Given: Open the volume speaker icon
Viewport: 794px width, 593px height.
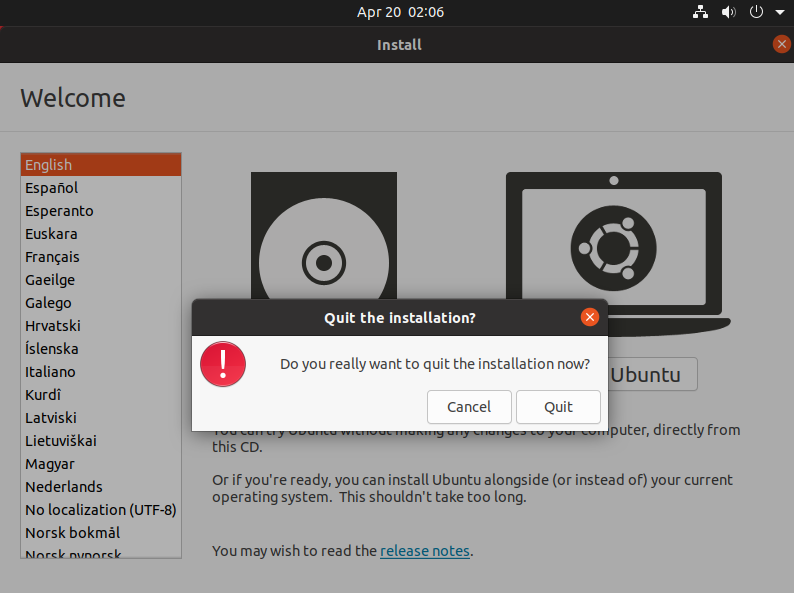Looking at the screenshot, I should (728, 12).
